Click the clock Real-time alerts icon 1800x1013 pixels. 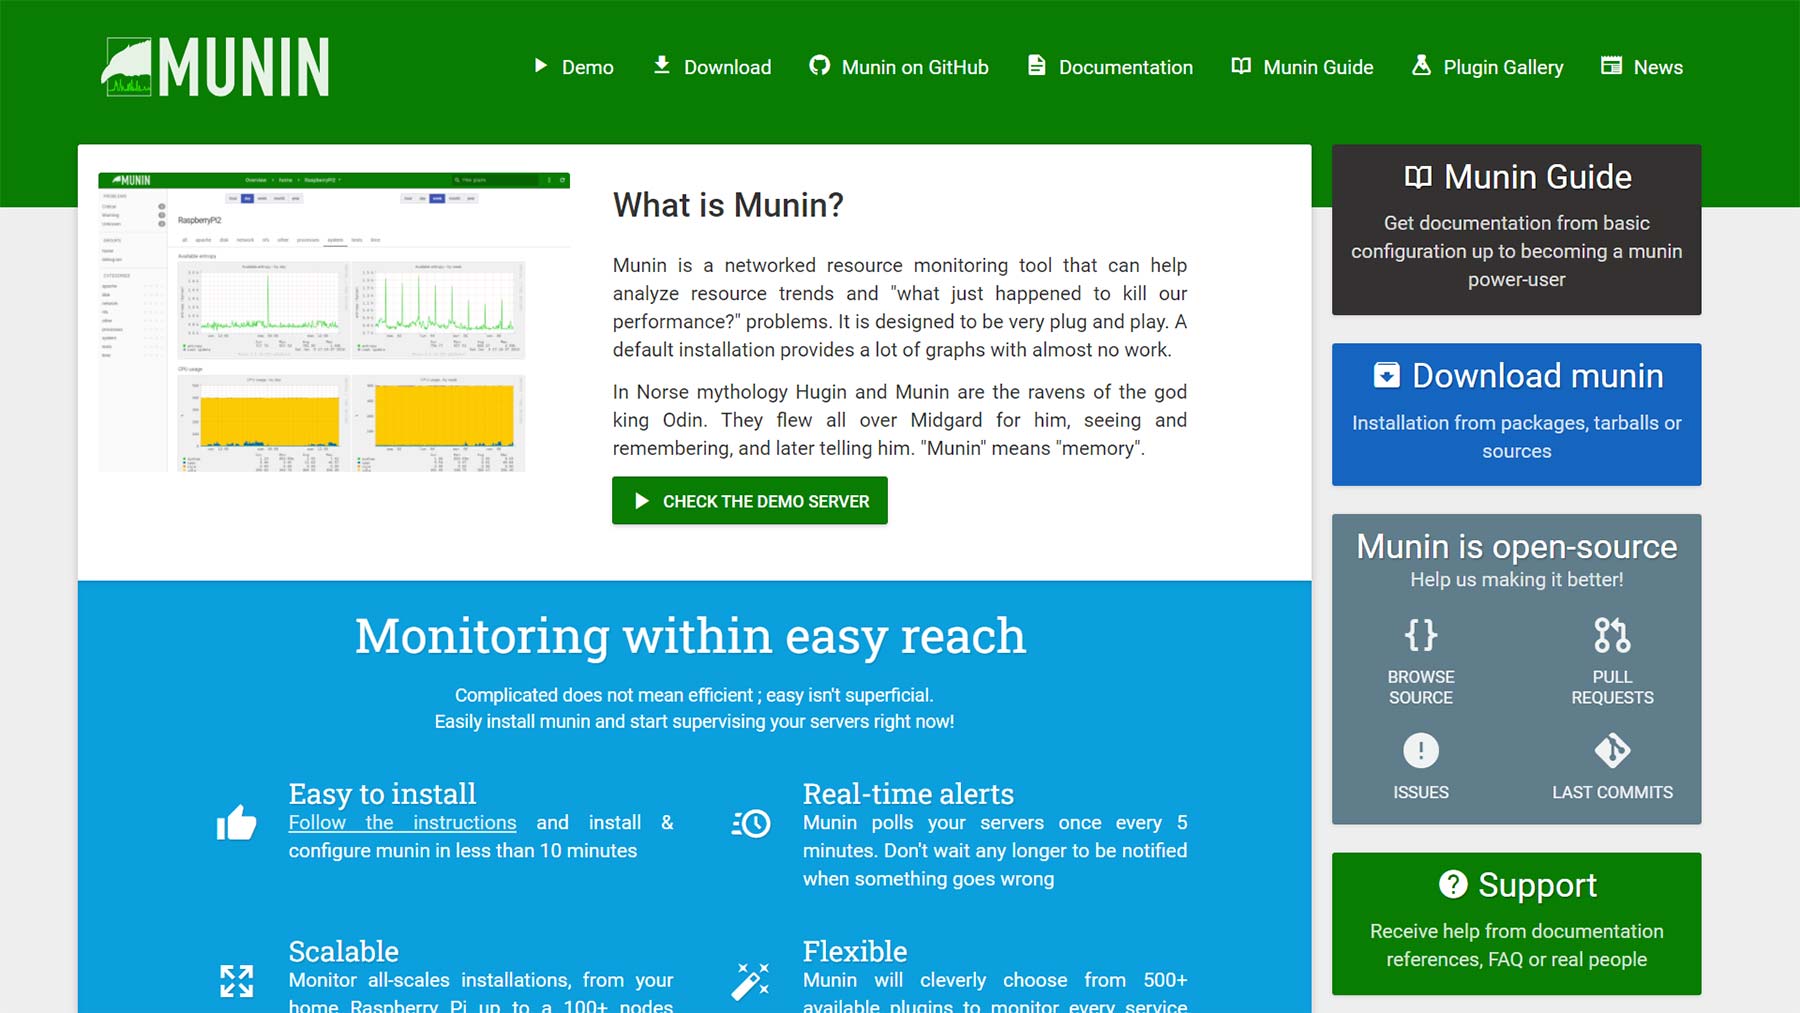(751, 824)
